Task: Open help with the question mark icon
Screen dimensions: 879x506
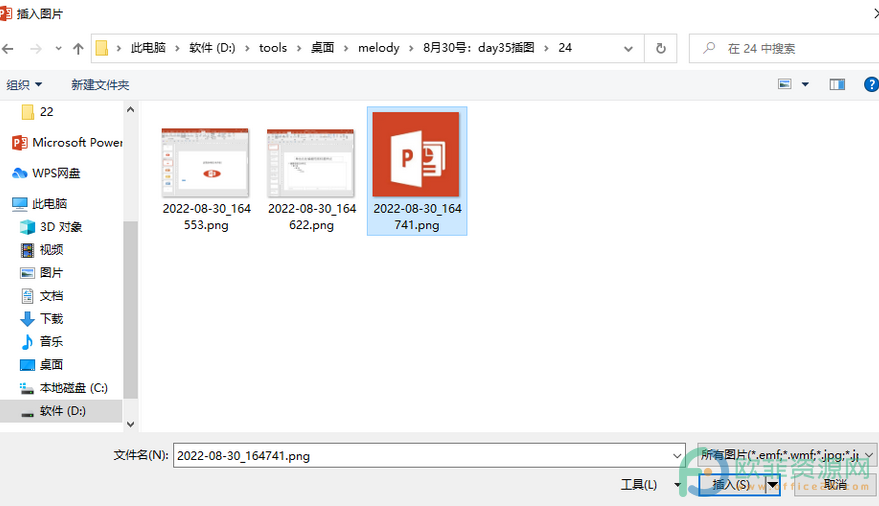Action: pos(871,85)
